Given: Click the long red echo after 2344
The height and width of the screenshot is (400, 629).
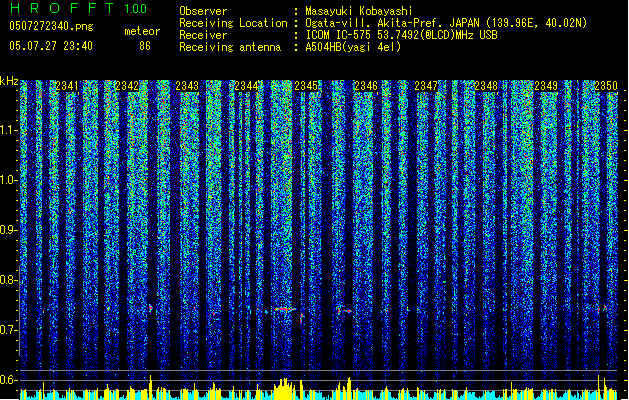Looking at the screenshot, I should pos(285,309).
